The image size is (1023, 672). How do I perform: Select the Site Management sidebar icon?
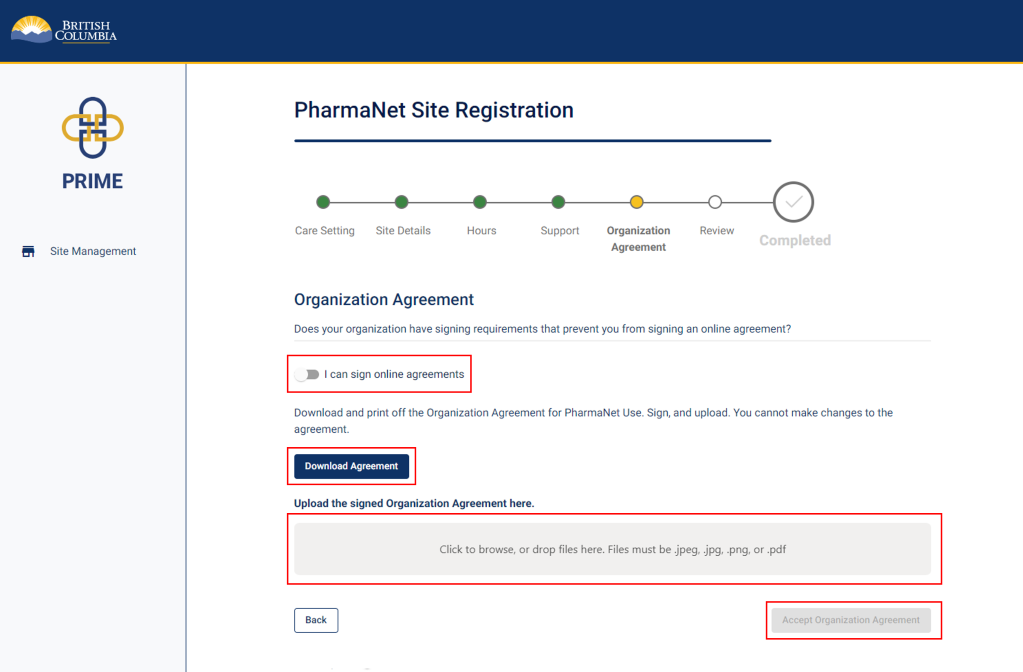[x=28, y=251]
